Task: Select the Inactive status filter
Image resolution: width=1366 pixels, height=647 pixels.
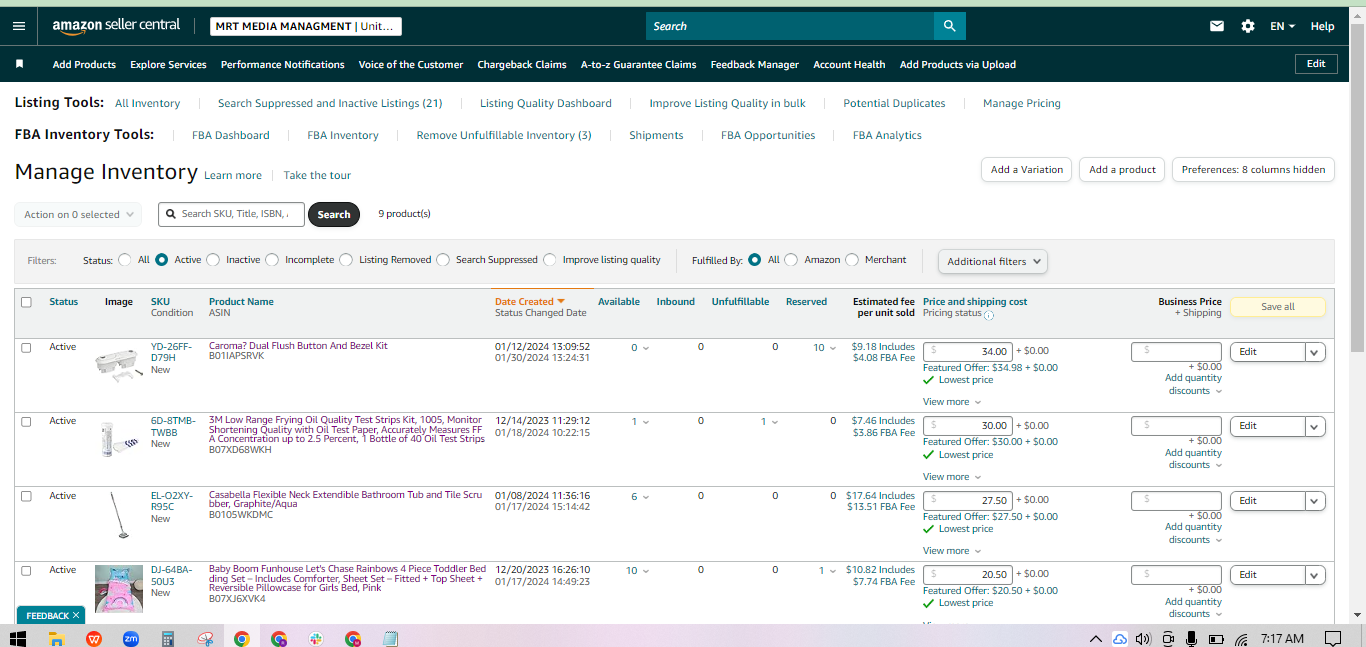Action: click(x=213, y=260)
